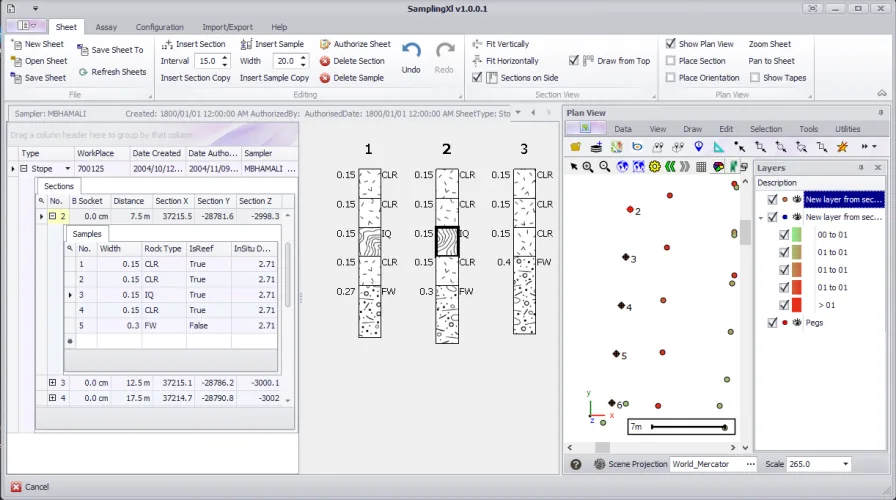Click the Refresh Sheets icon
This screenshot has height=500, width=896.
point(83,72)
